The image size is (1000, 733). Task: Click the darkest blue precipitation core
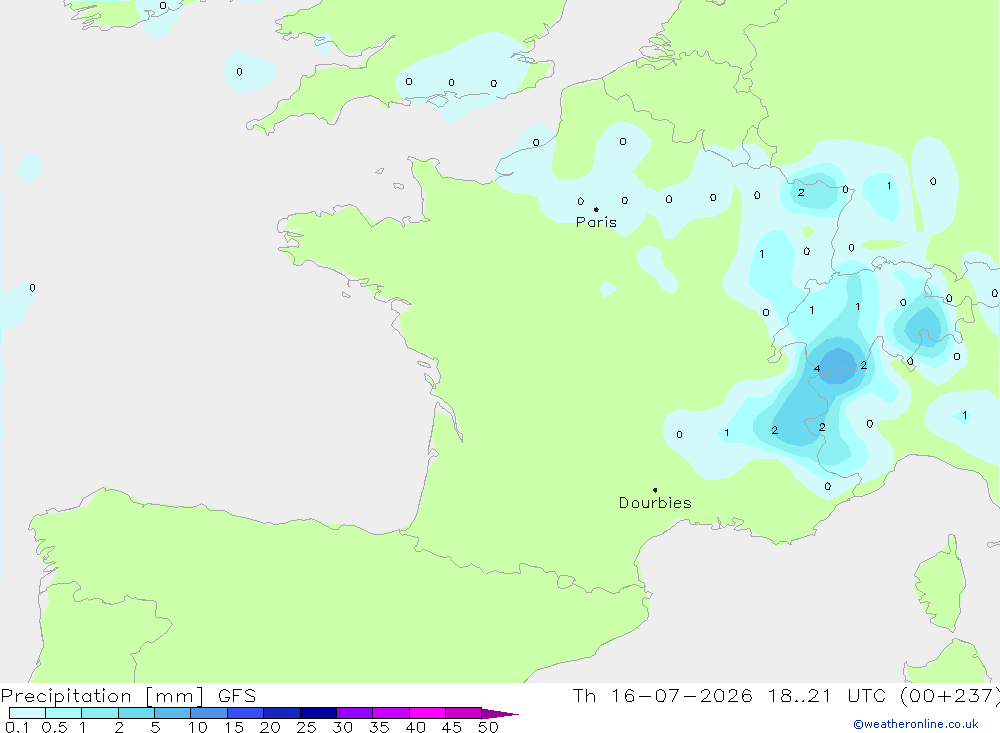coord(837,366)
